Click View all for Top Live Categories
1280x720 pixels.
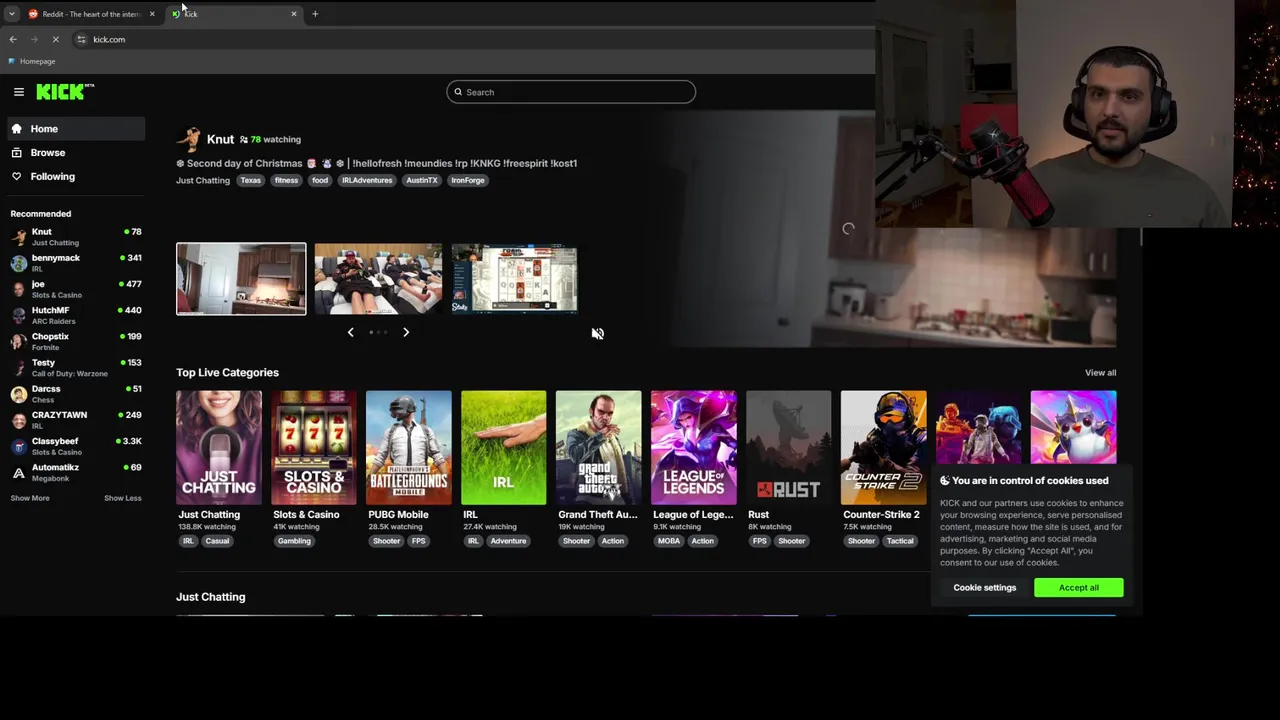(1101, 373)
